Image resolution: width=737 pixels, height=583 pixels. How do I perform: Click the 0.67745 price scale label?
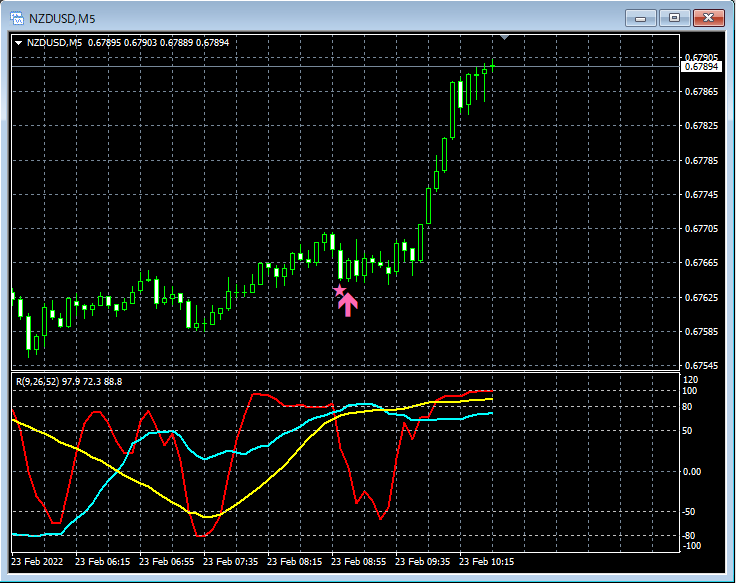click(x=701, y=195)
